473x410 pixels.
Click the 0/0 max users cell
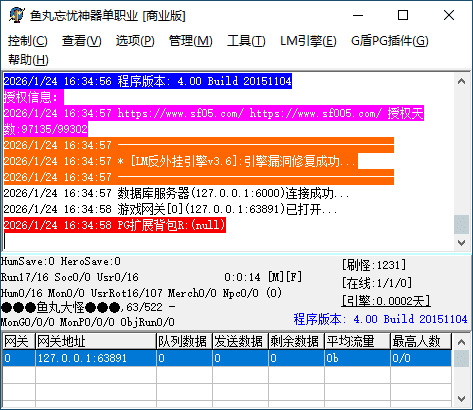click(x=421, y=358)
